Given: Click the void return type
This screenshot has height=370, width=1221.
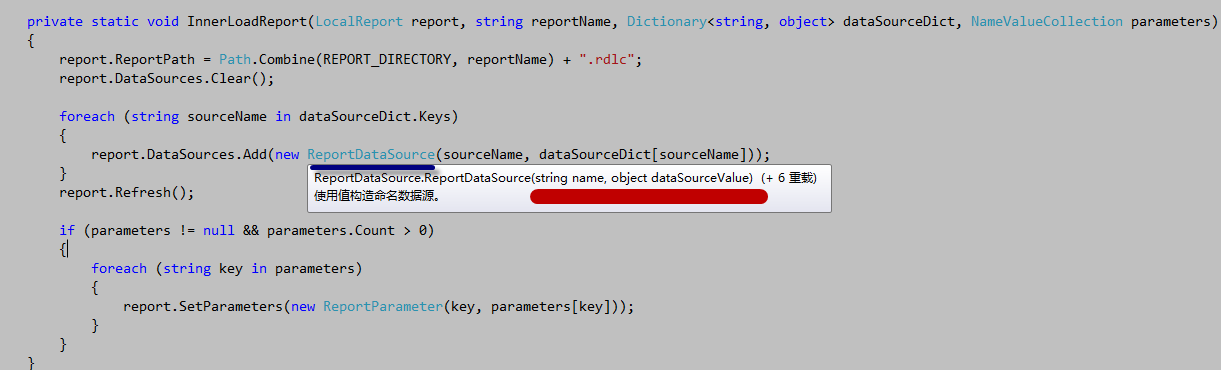Looking at the screenshot, I should 163,21.
